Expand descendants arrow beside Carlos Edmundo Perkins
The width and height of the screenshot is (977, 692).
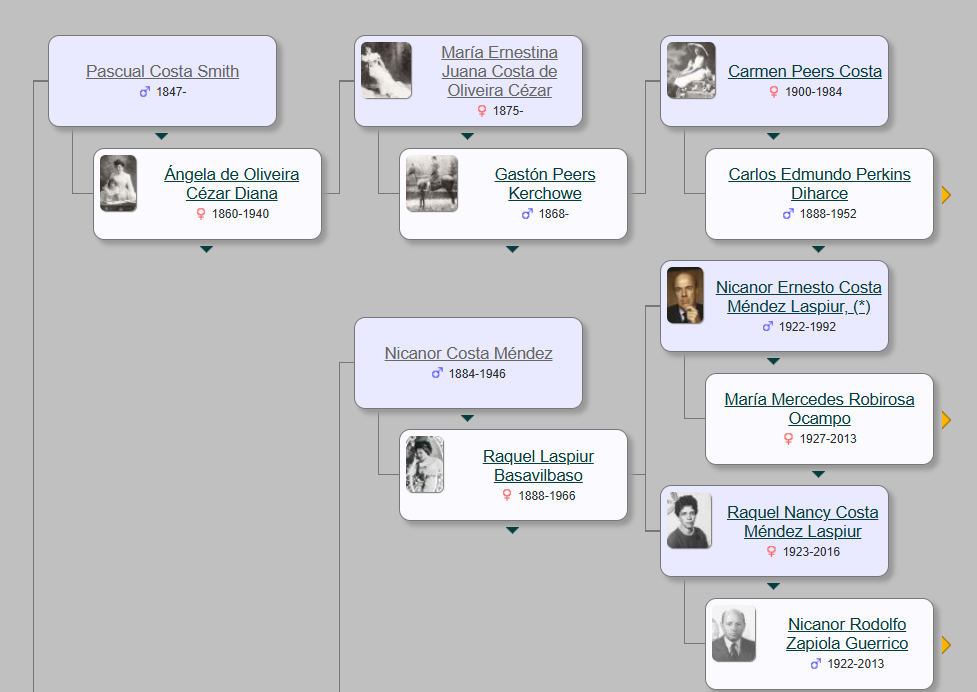[946, 195]
